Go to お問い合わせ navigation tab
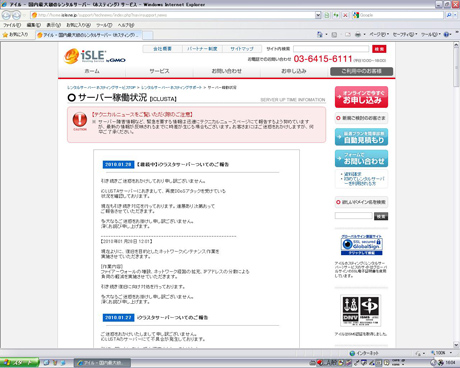 point(227,71)
